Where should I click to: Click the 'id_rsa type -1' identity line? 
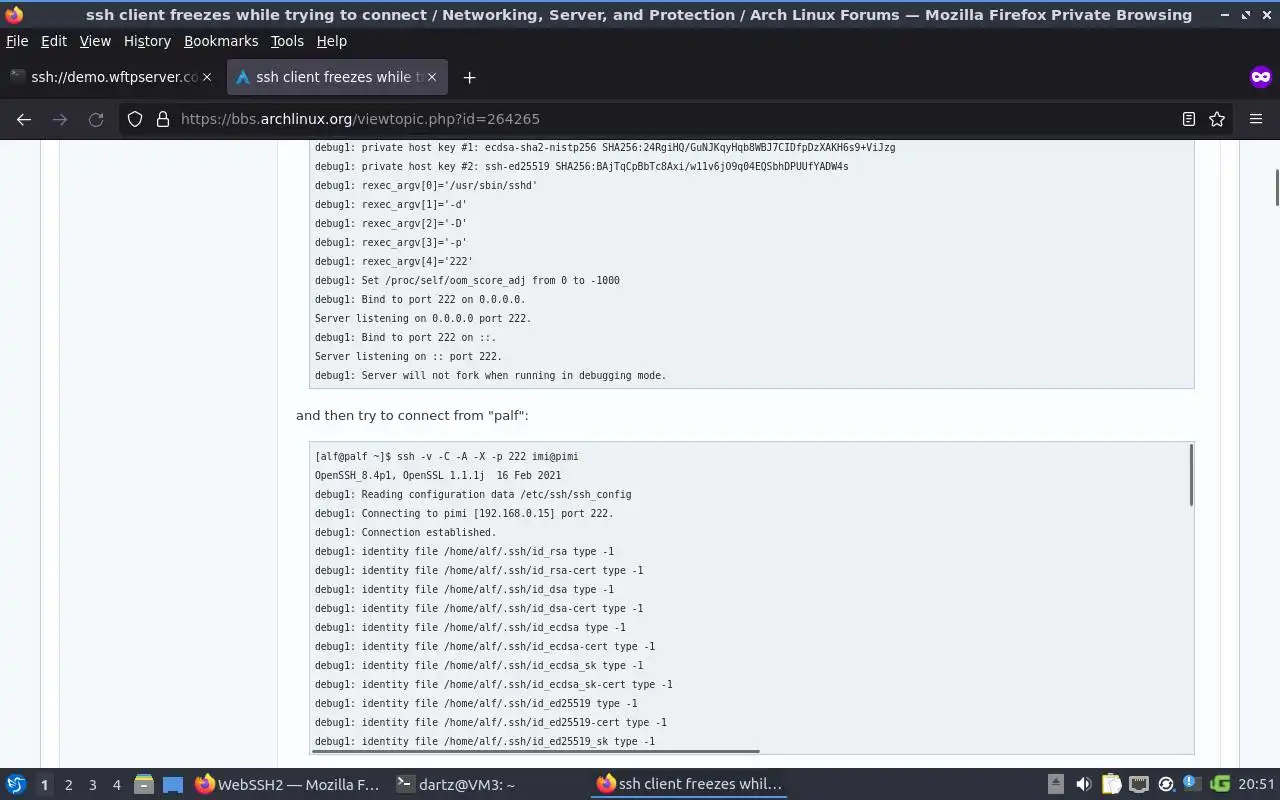click(x=464, y=551)
